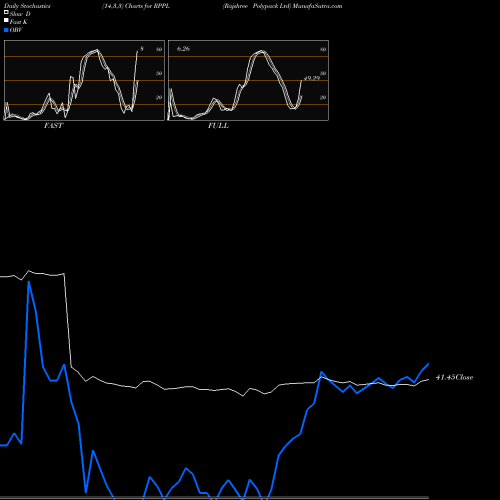Open the FULL stochastic chart thumbnail

[x=248, y=80]
